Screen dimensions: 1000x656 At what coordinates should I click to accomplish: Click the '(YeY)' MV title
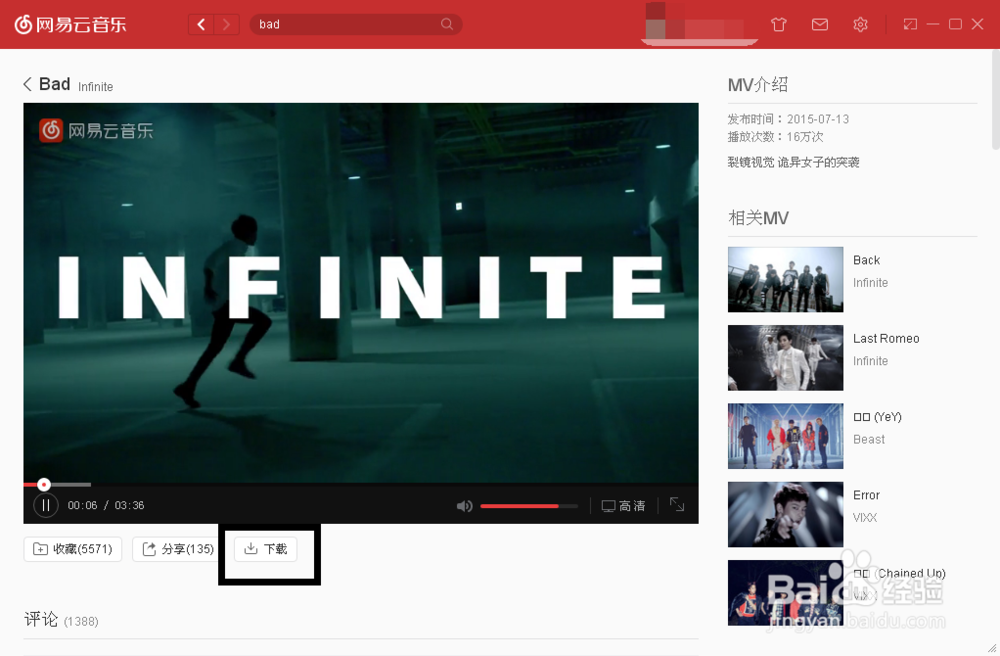[x=878, y=417]
